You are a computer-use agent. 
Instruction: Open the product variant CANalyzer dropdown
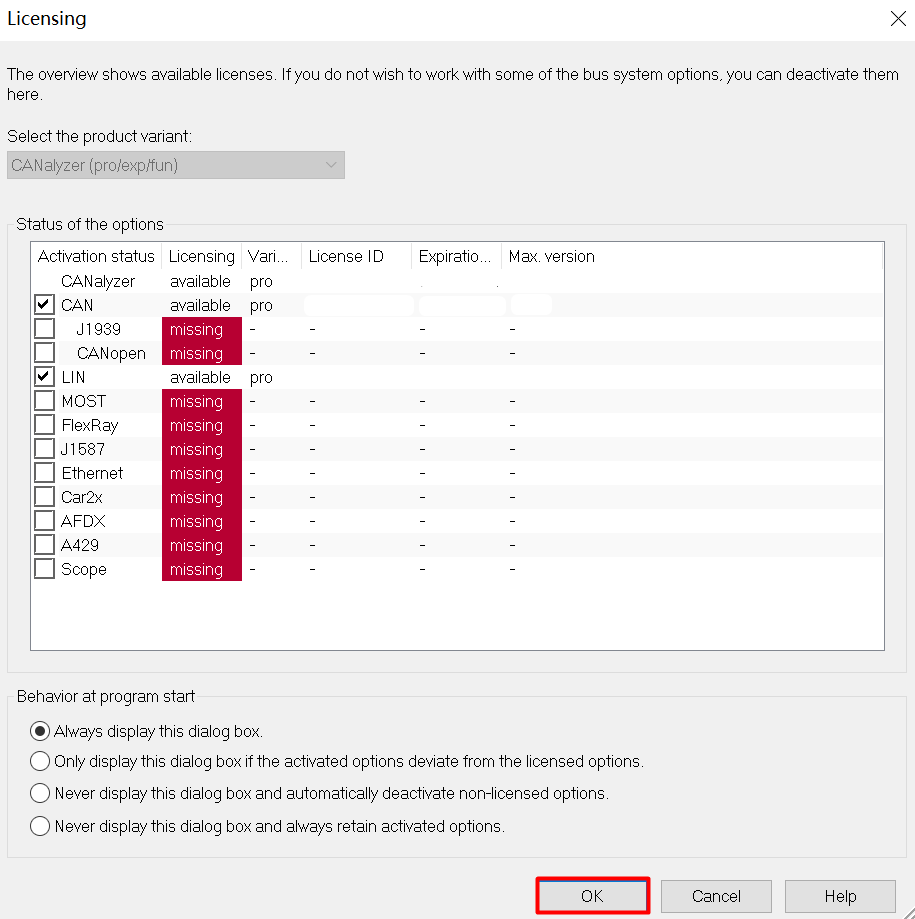point(176,165)
